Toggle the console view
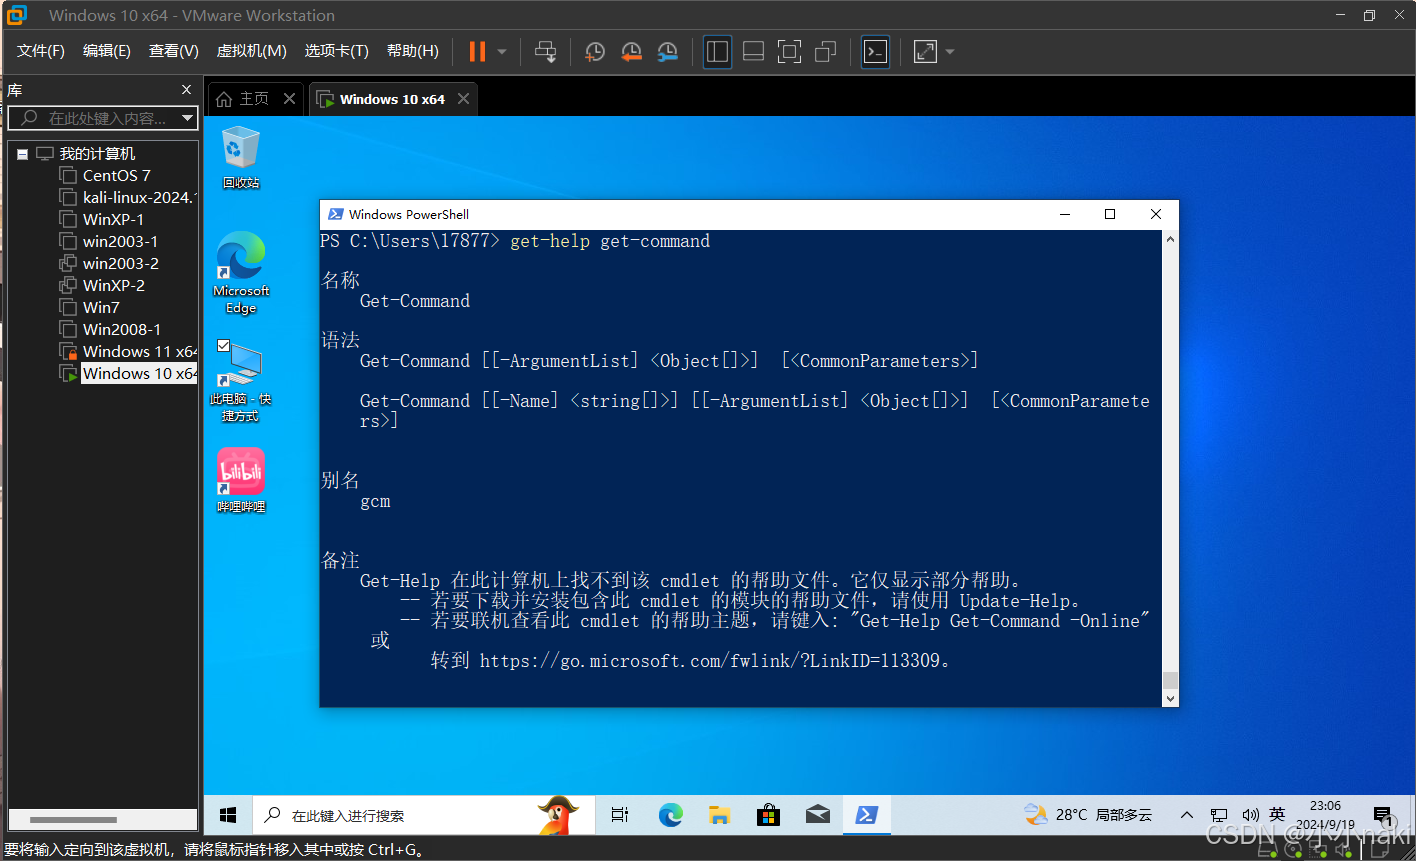 (875, 51)
